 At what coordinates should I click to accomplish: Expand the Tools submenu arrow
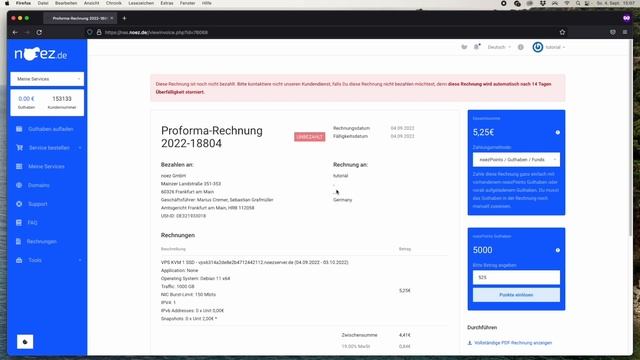pos(80,260)
